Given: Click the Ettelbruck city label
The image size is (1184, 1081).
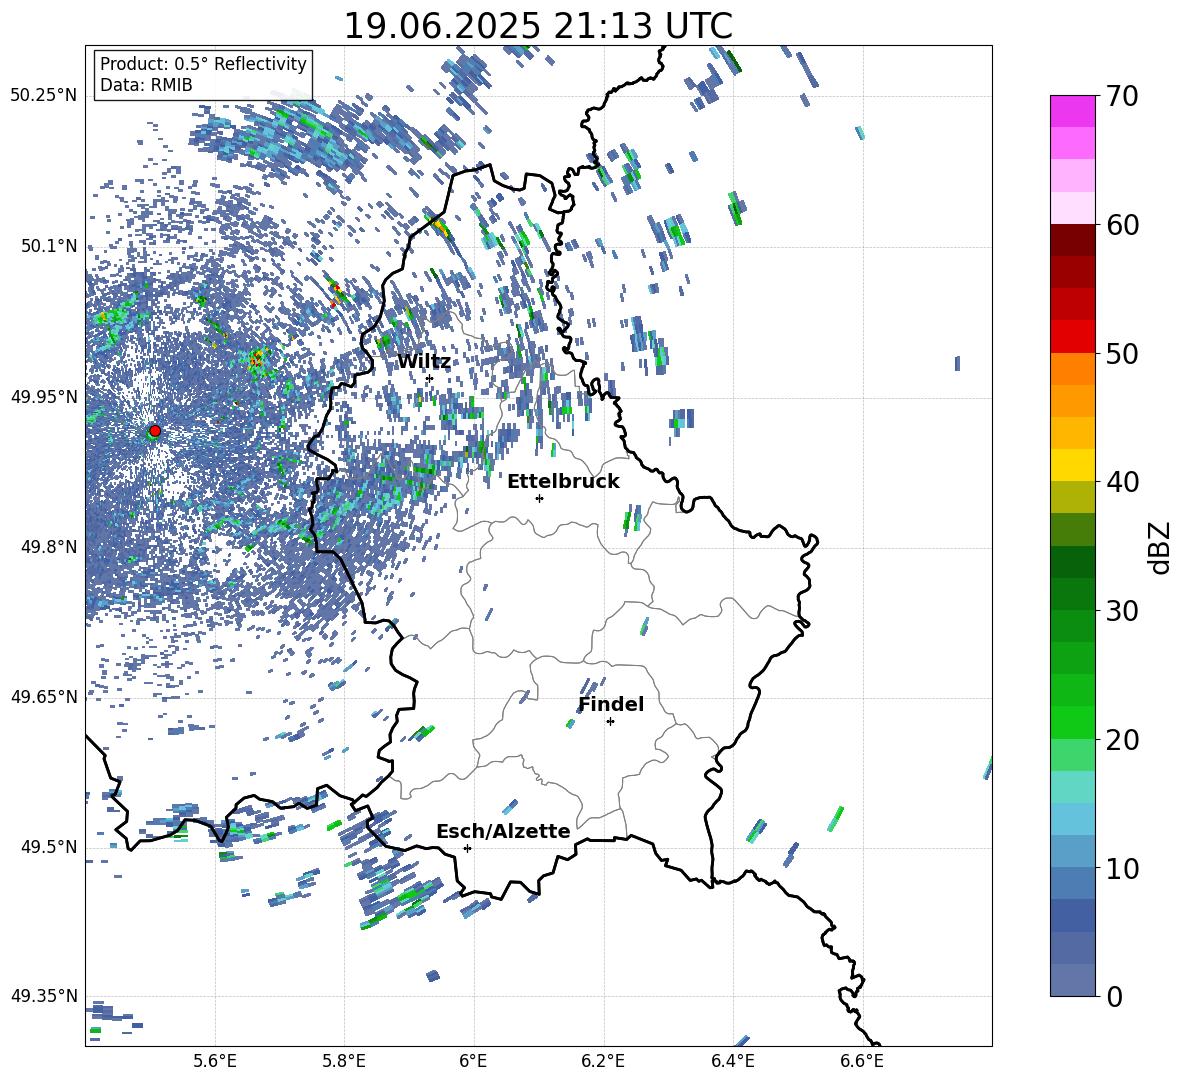Looking at the screenshot, I should 563,482.
